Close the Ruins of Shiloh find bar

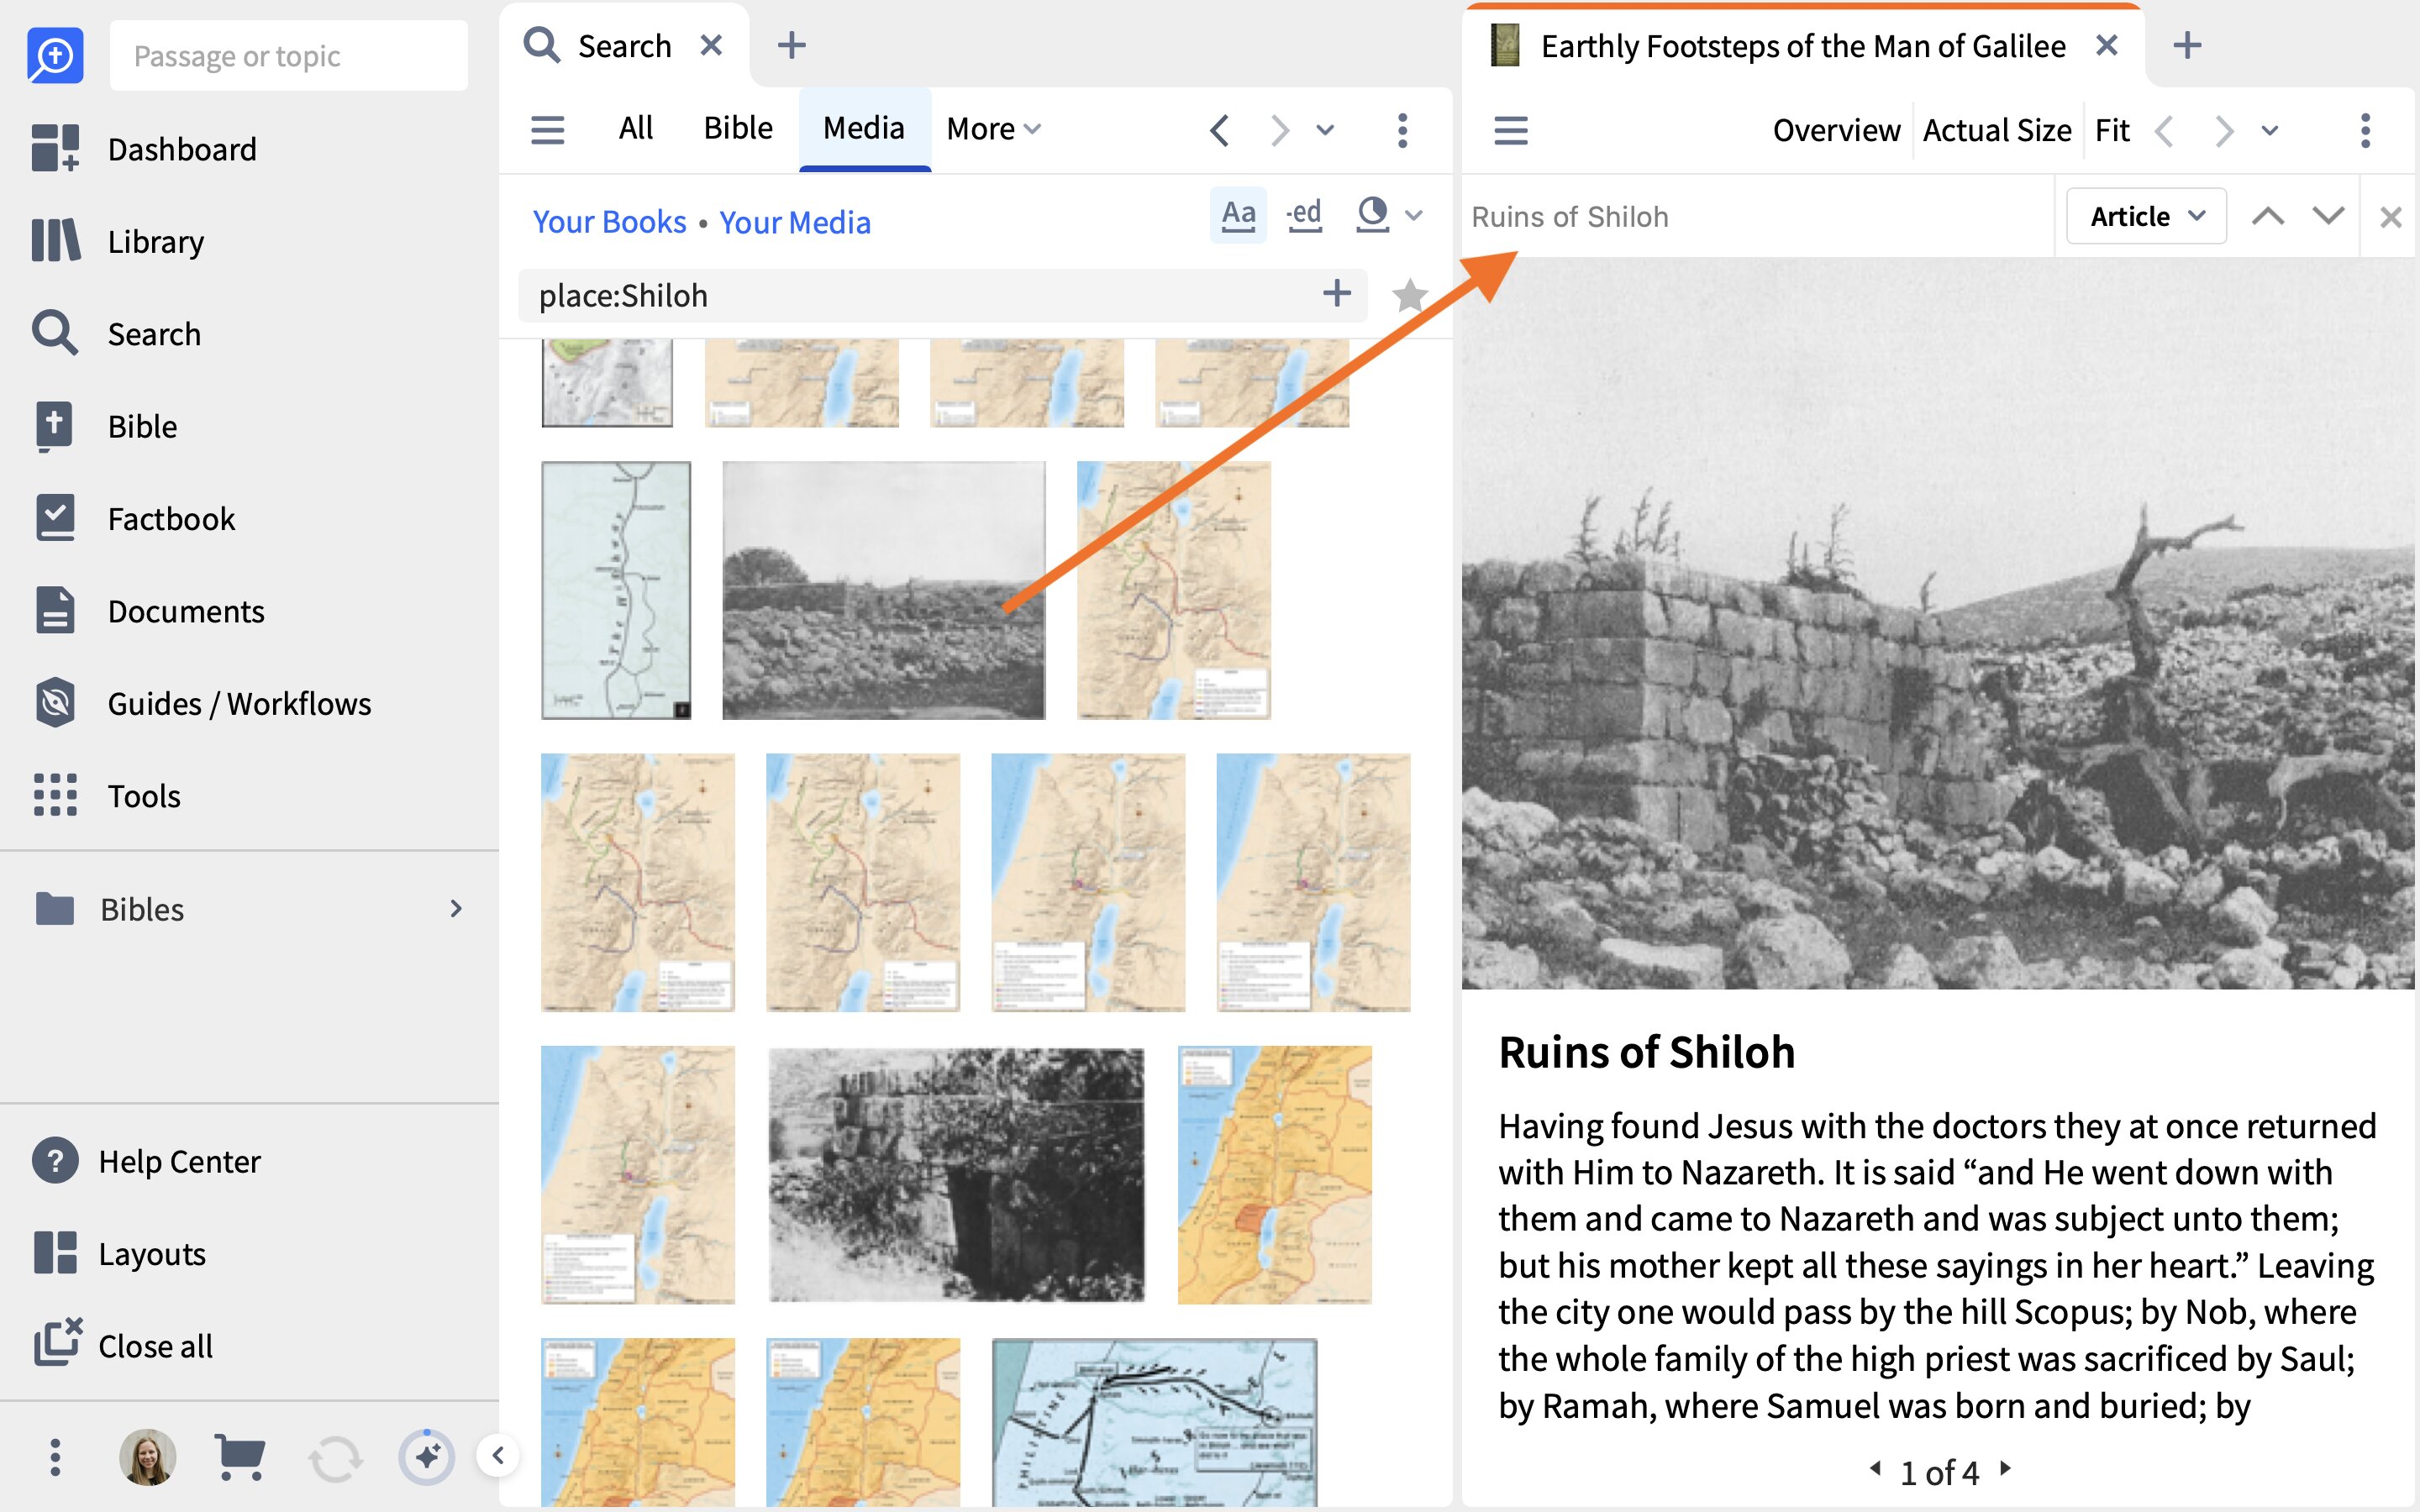click(2391, 217)
